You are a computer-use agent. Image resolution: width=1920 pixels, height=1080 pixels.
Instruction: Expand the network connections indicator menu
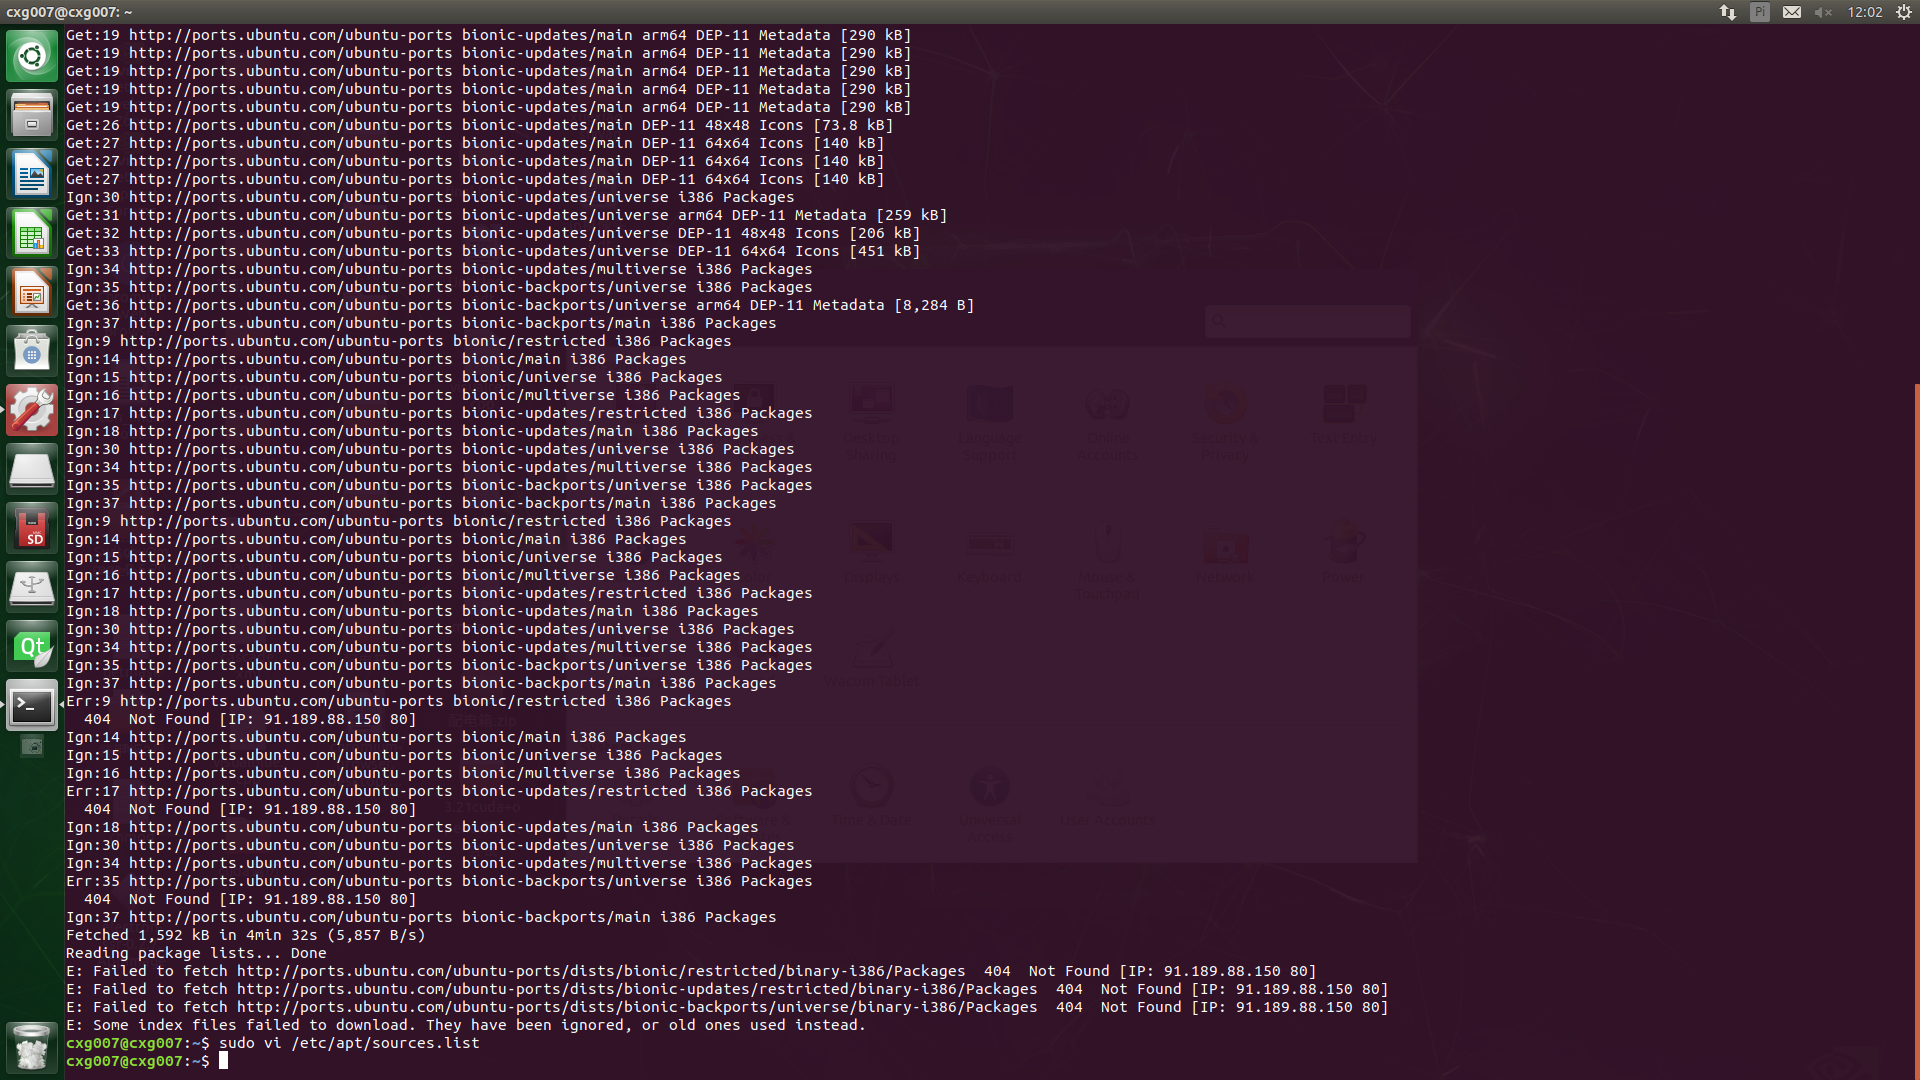1727,12
